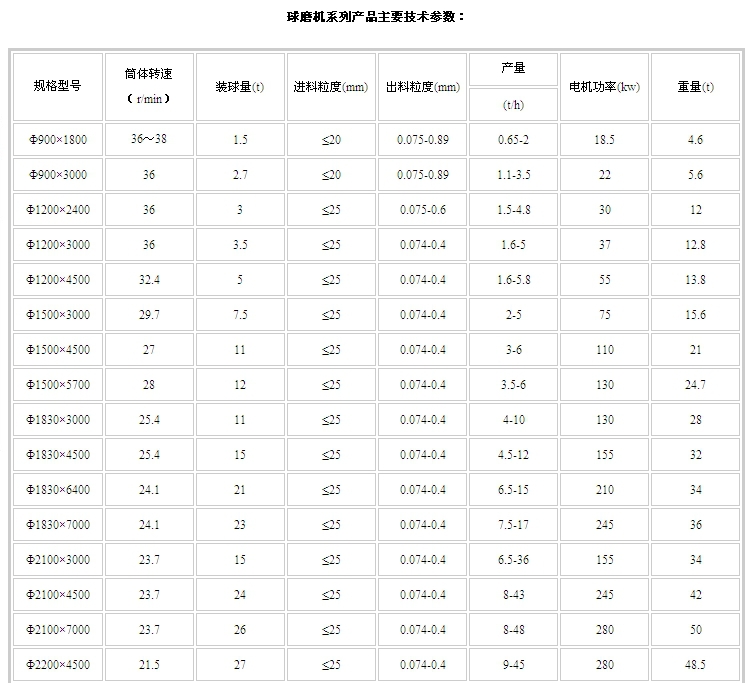Select the 电机功率(kw) column header
The height and width of the screenshot is (683, 755).
pyautogui.click(x=604, y=87)
